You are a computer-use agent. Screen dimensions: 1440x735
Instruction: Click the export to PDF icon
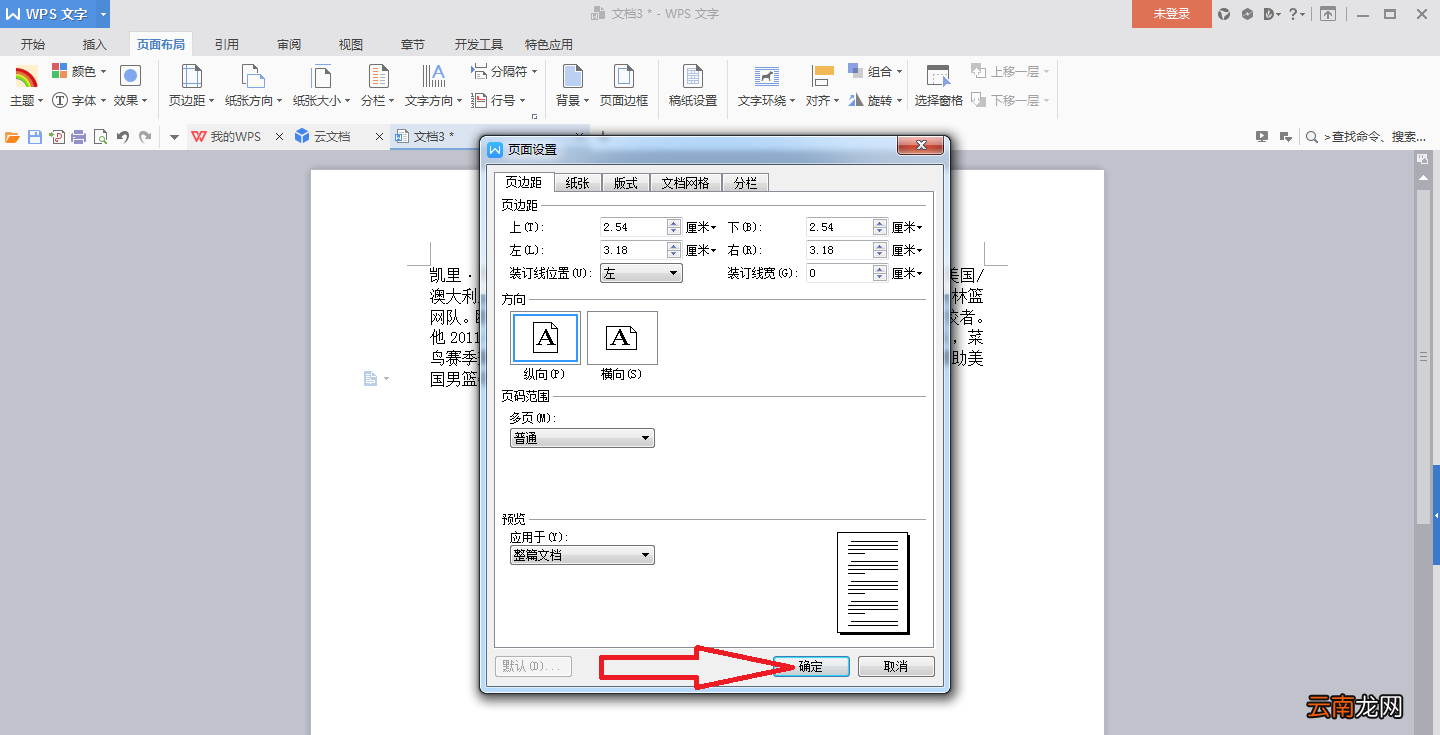pyautogui.click(x=57, y=137)
